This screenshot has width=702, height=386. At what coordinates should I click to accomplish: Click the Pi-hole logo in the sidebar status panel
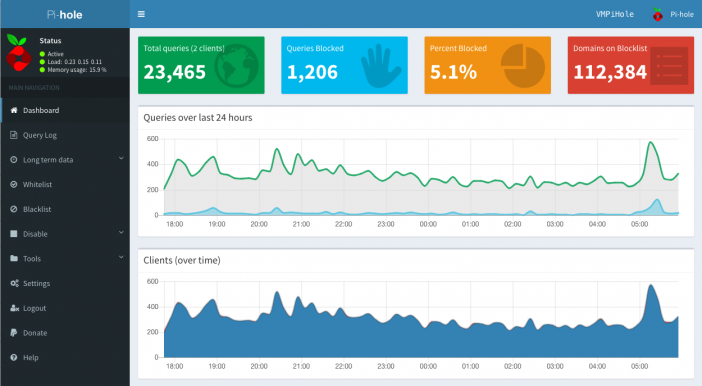(19, 53)
